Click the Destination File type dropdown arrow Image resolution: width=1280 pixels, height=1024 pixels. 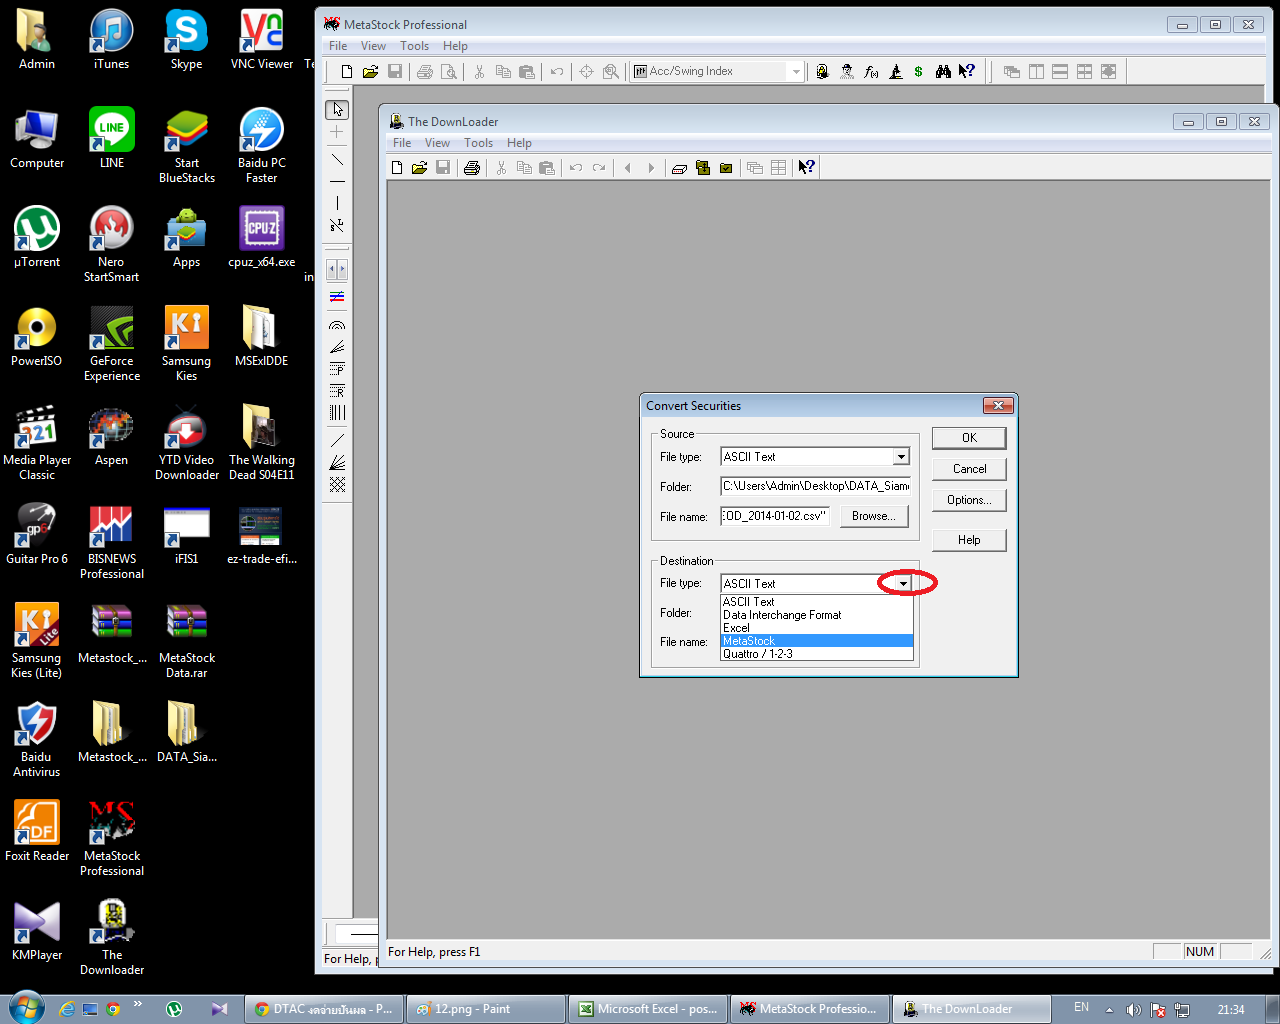903,583
